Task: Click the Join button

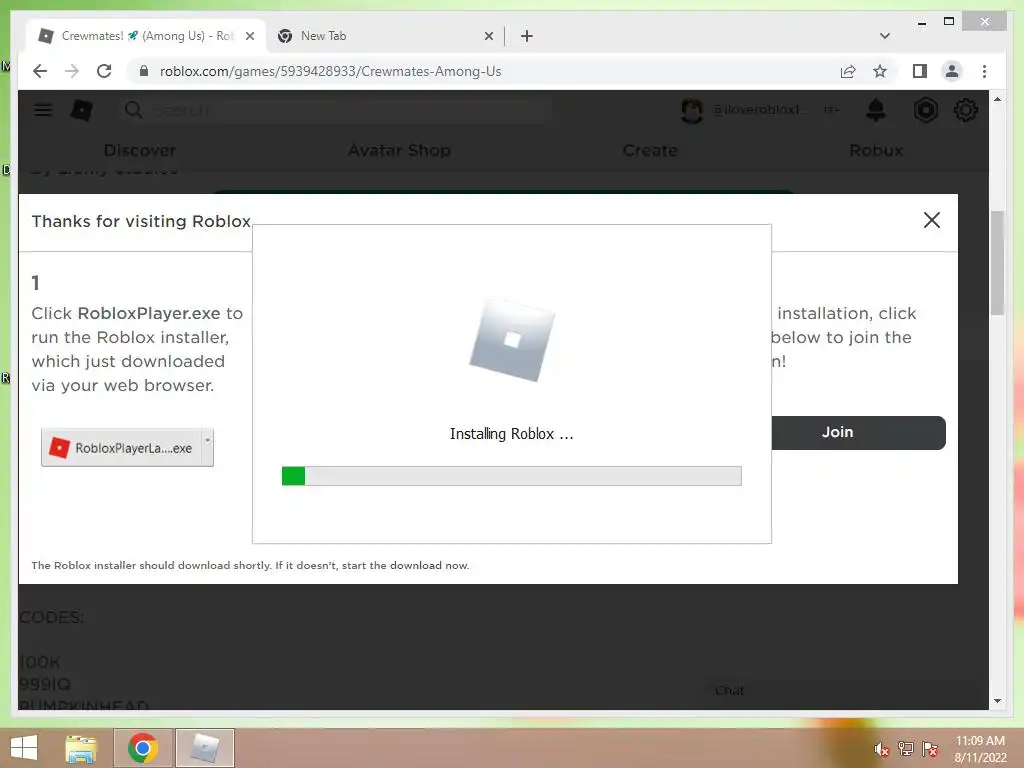Action: pos(859,432)
